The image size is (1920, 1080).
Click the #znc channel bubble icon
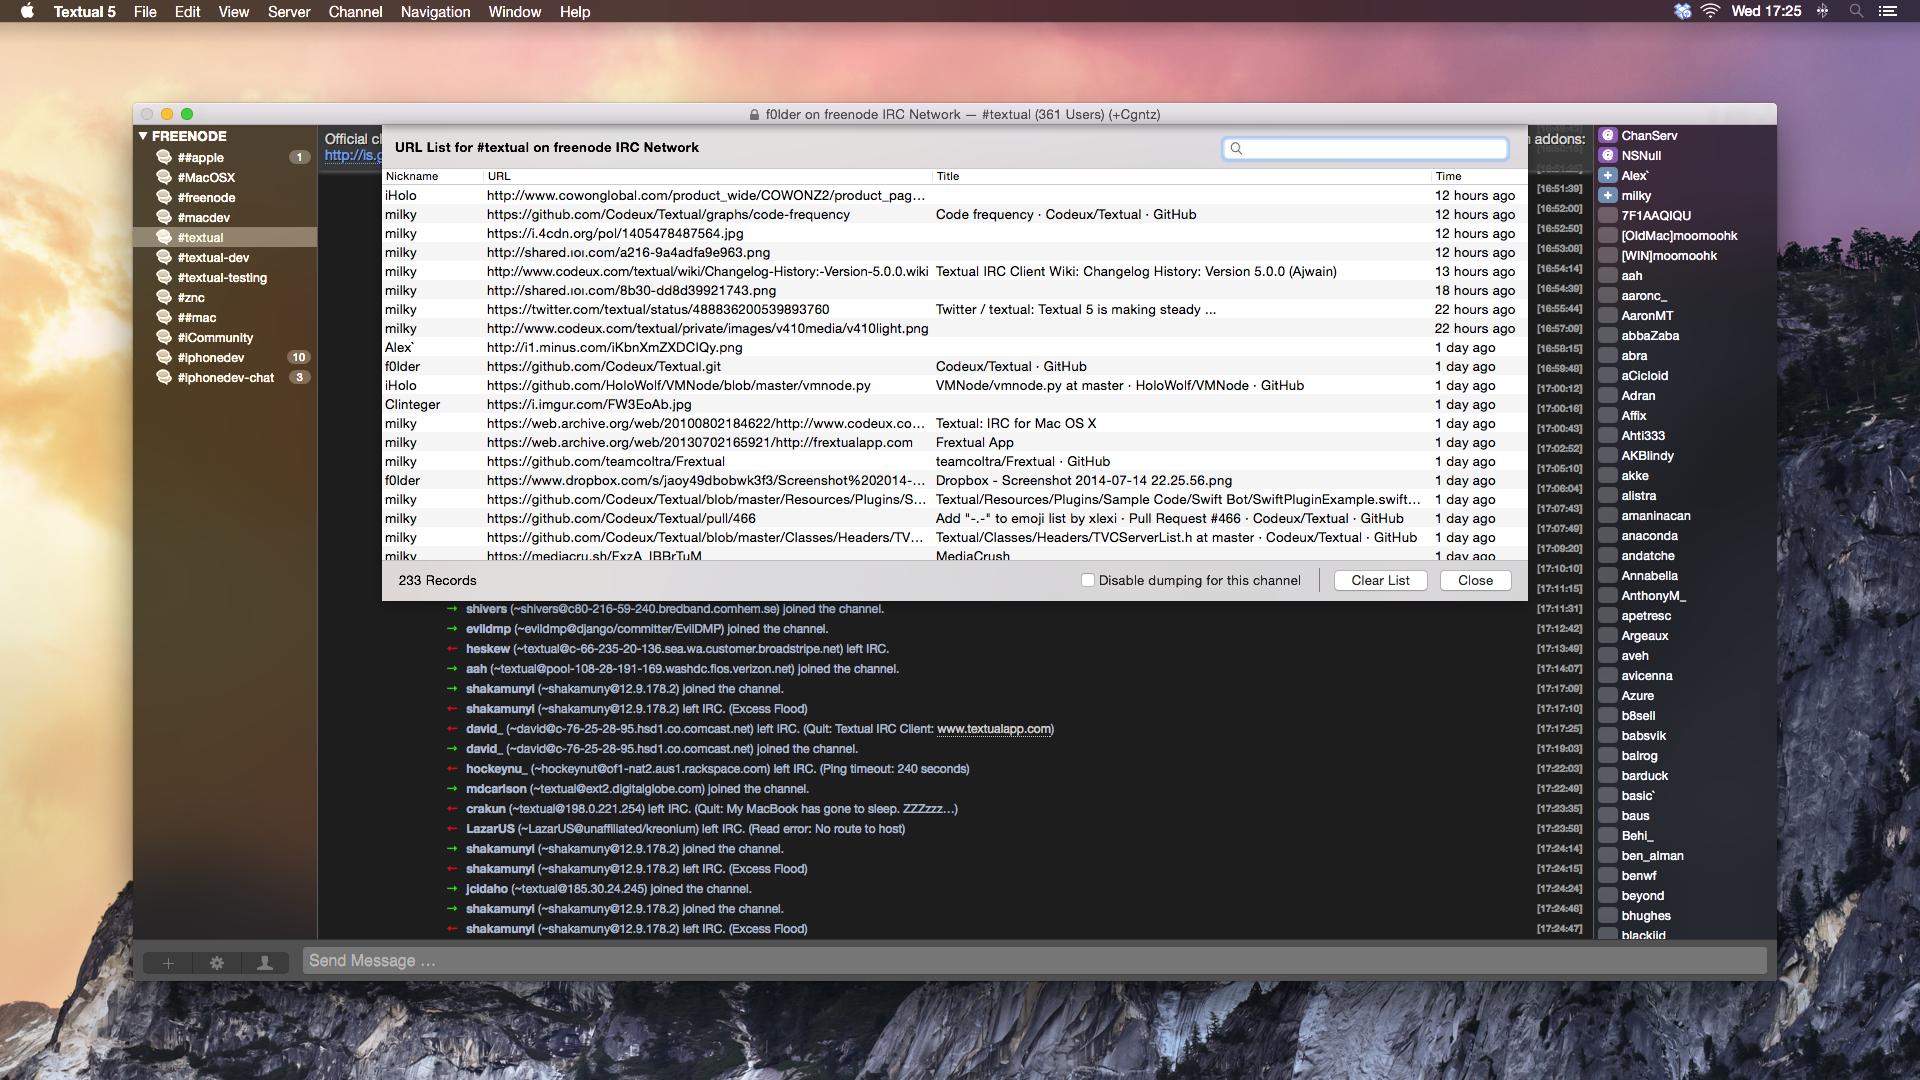[164, 297]
